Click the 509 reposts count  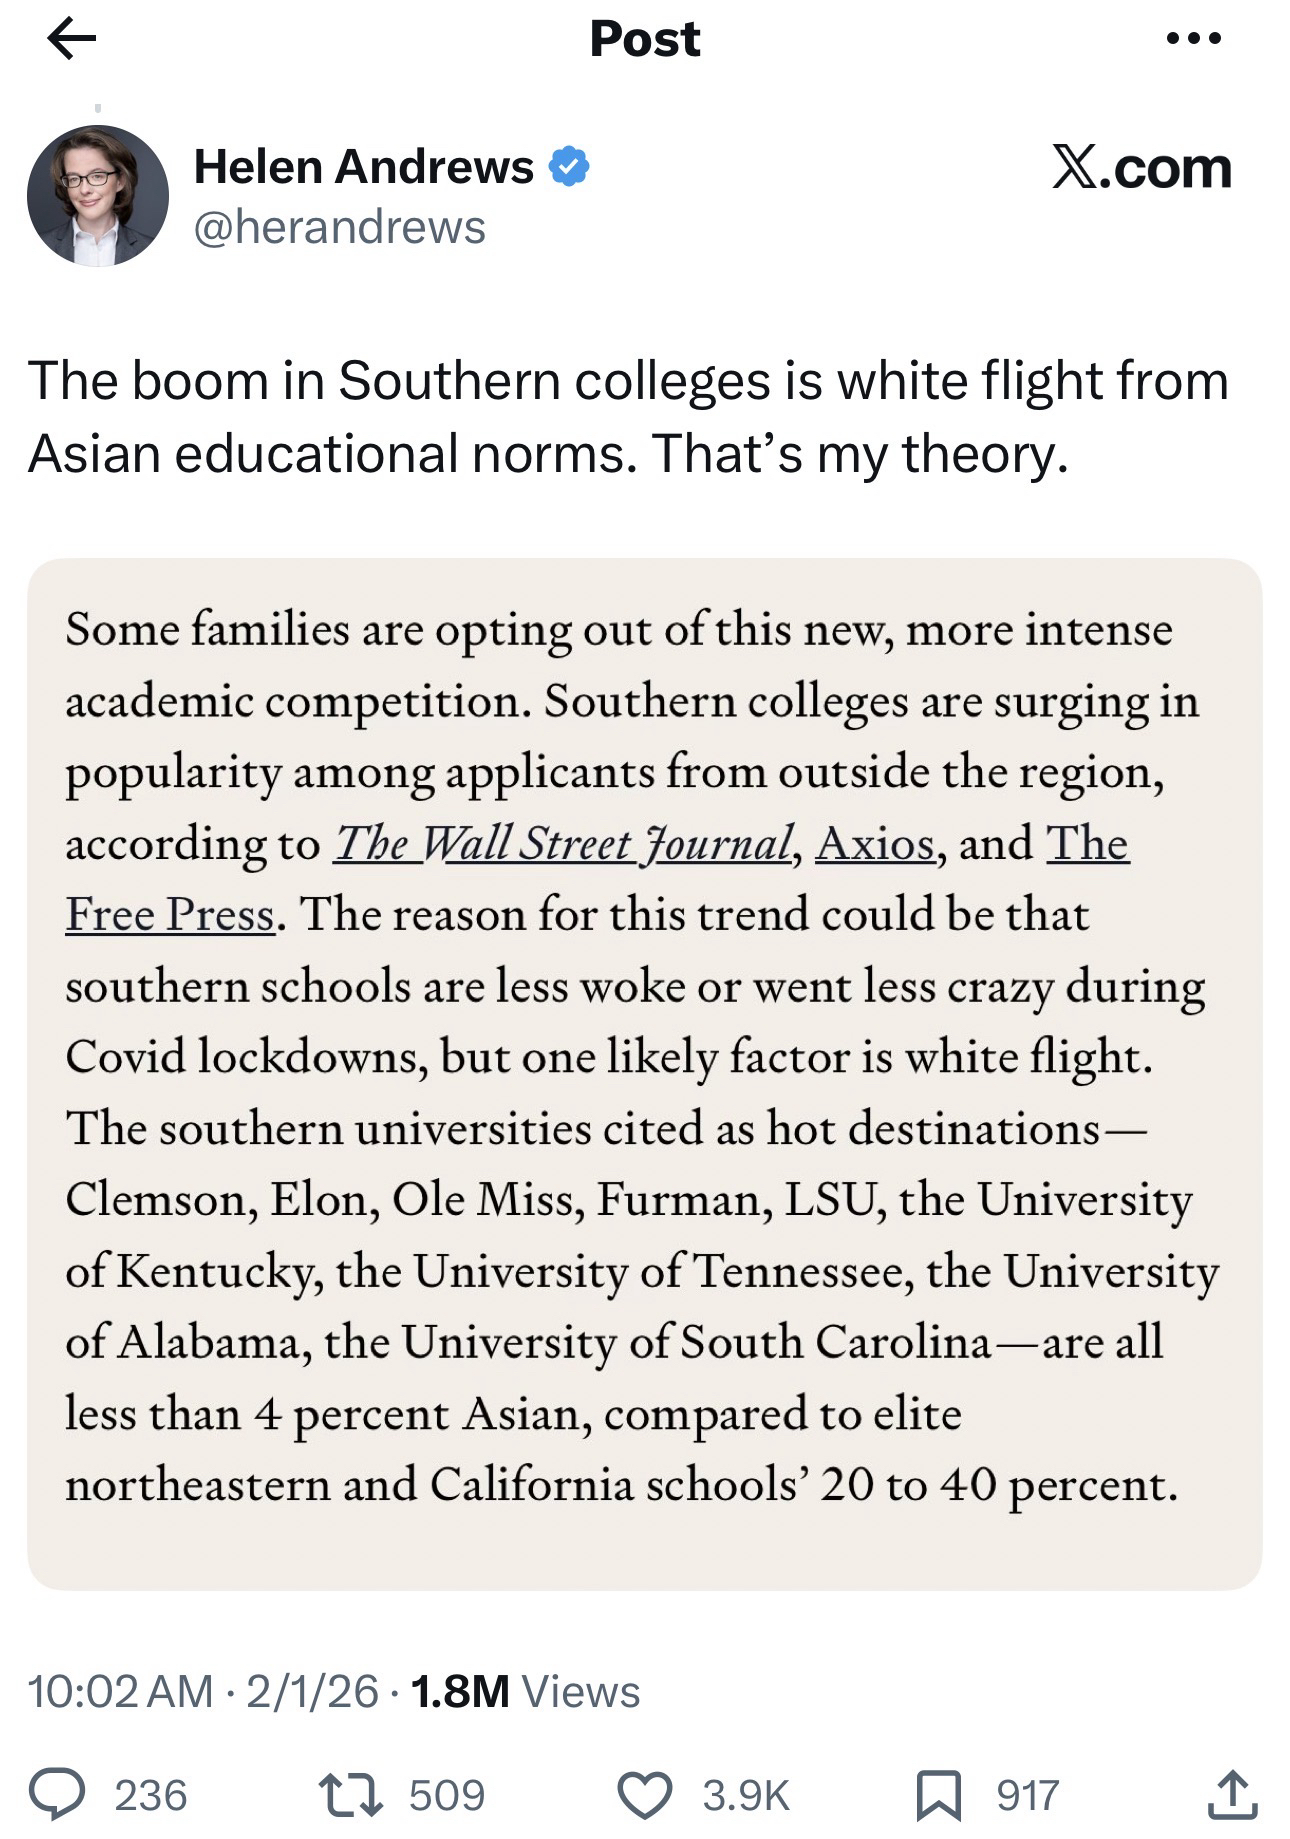point(446,1795)
